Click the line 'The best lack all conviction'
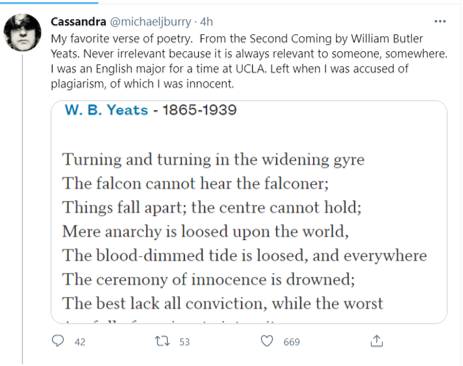463x366 pixels. pos(223,304)
